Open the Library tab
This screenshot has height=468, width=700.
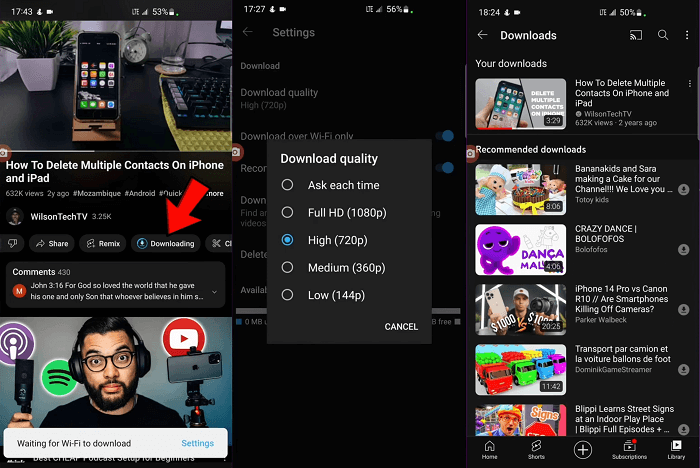point(676,450)
